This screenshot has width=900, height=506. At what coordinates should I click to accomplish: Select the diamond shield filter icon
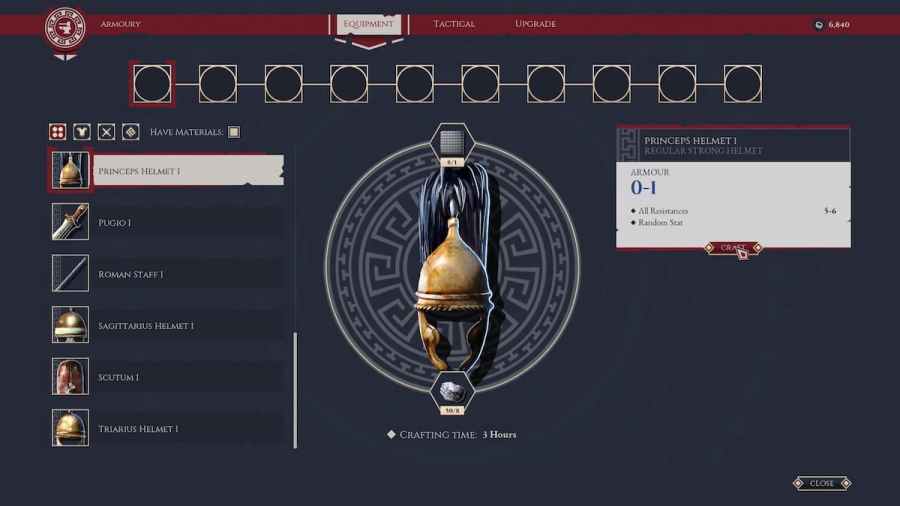(x=131, y=132)
